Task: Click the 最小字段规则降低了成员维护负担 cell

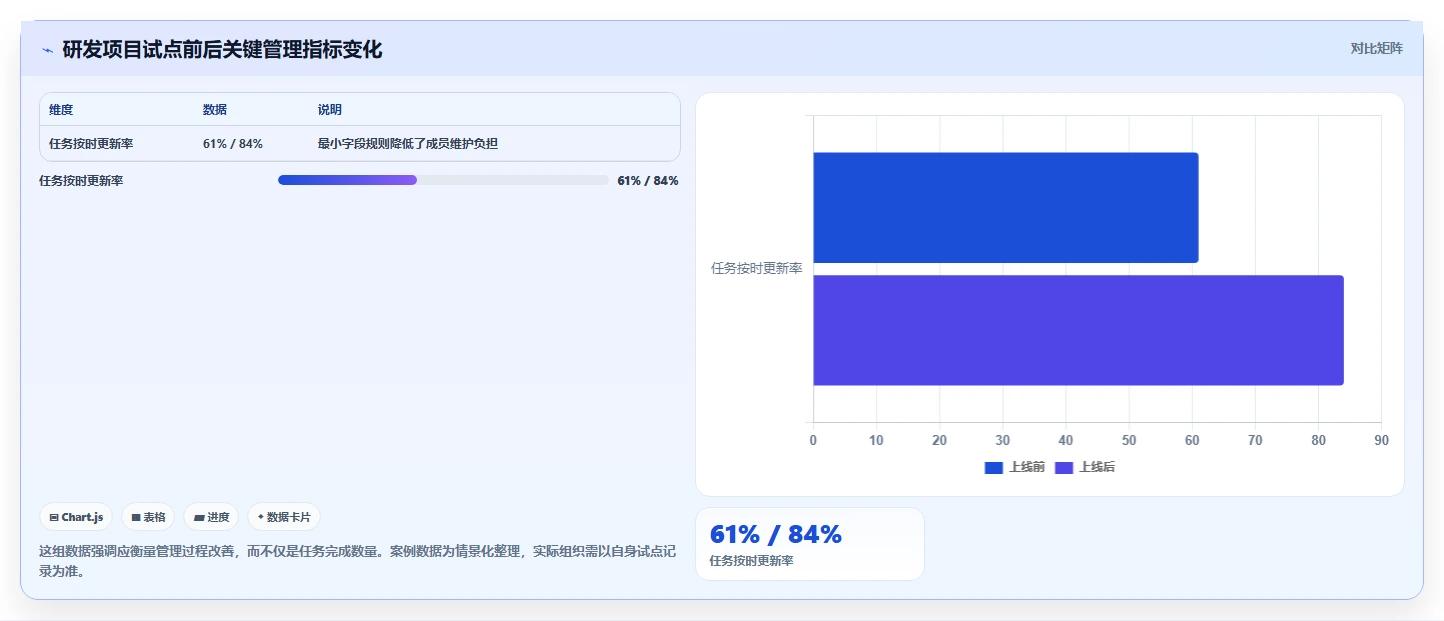Action: point(408,144)
